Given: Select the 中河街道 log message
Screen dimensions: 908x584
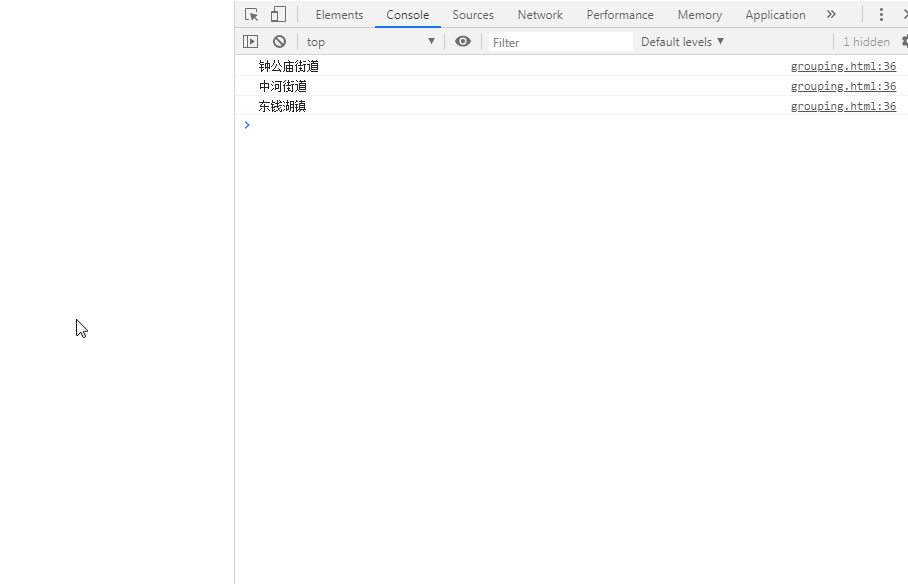Looking at the screenshot, I should tap(283, 86).
